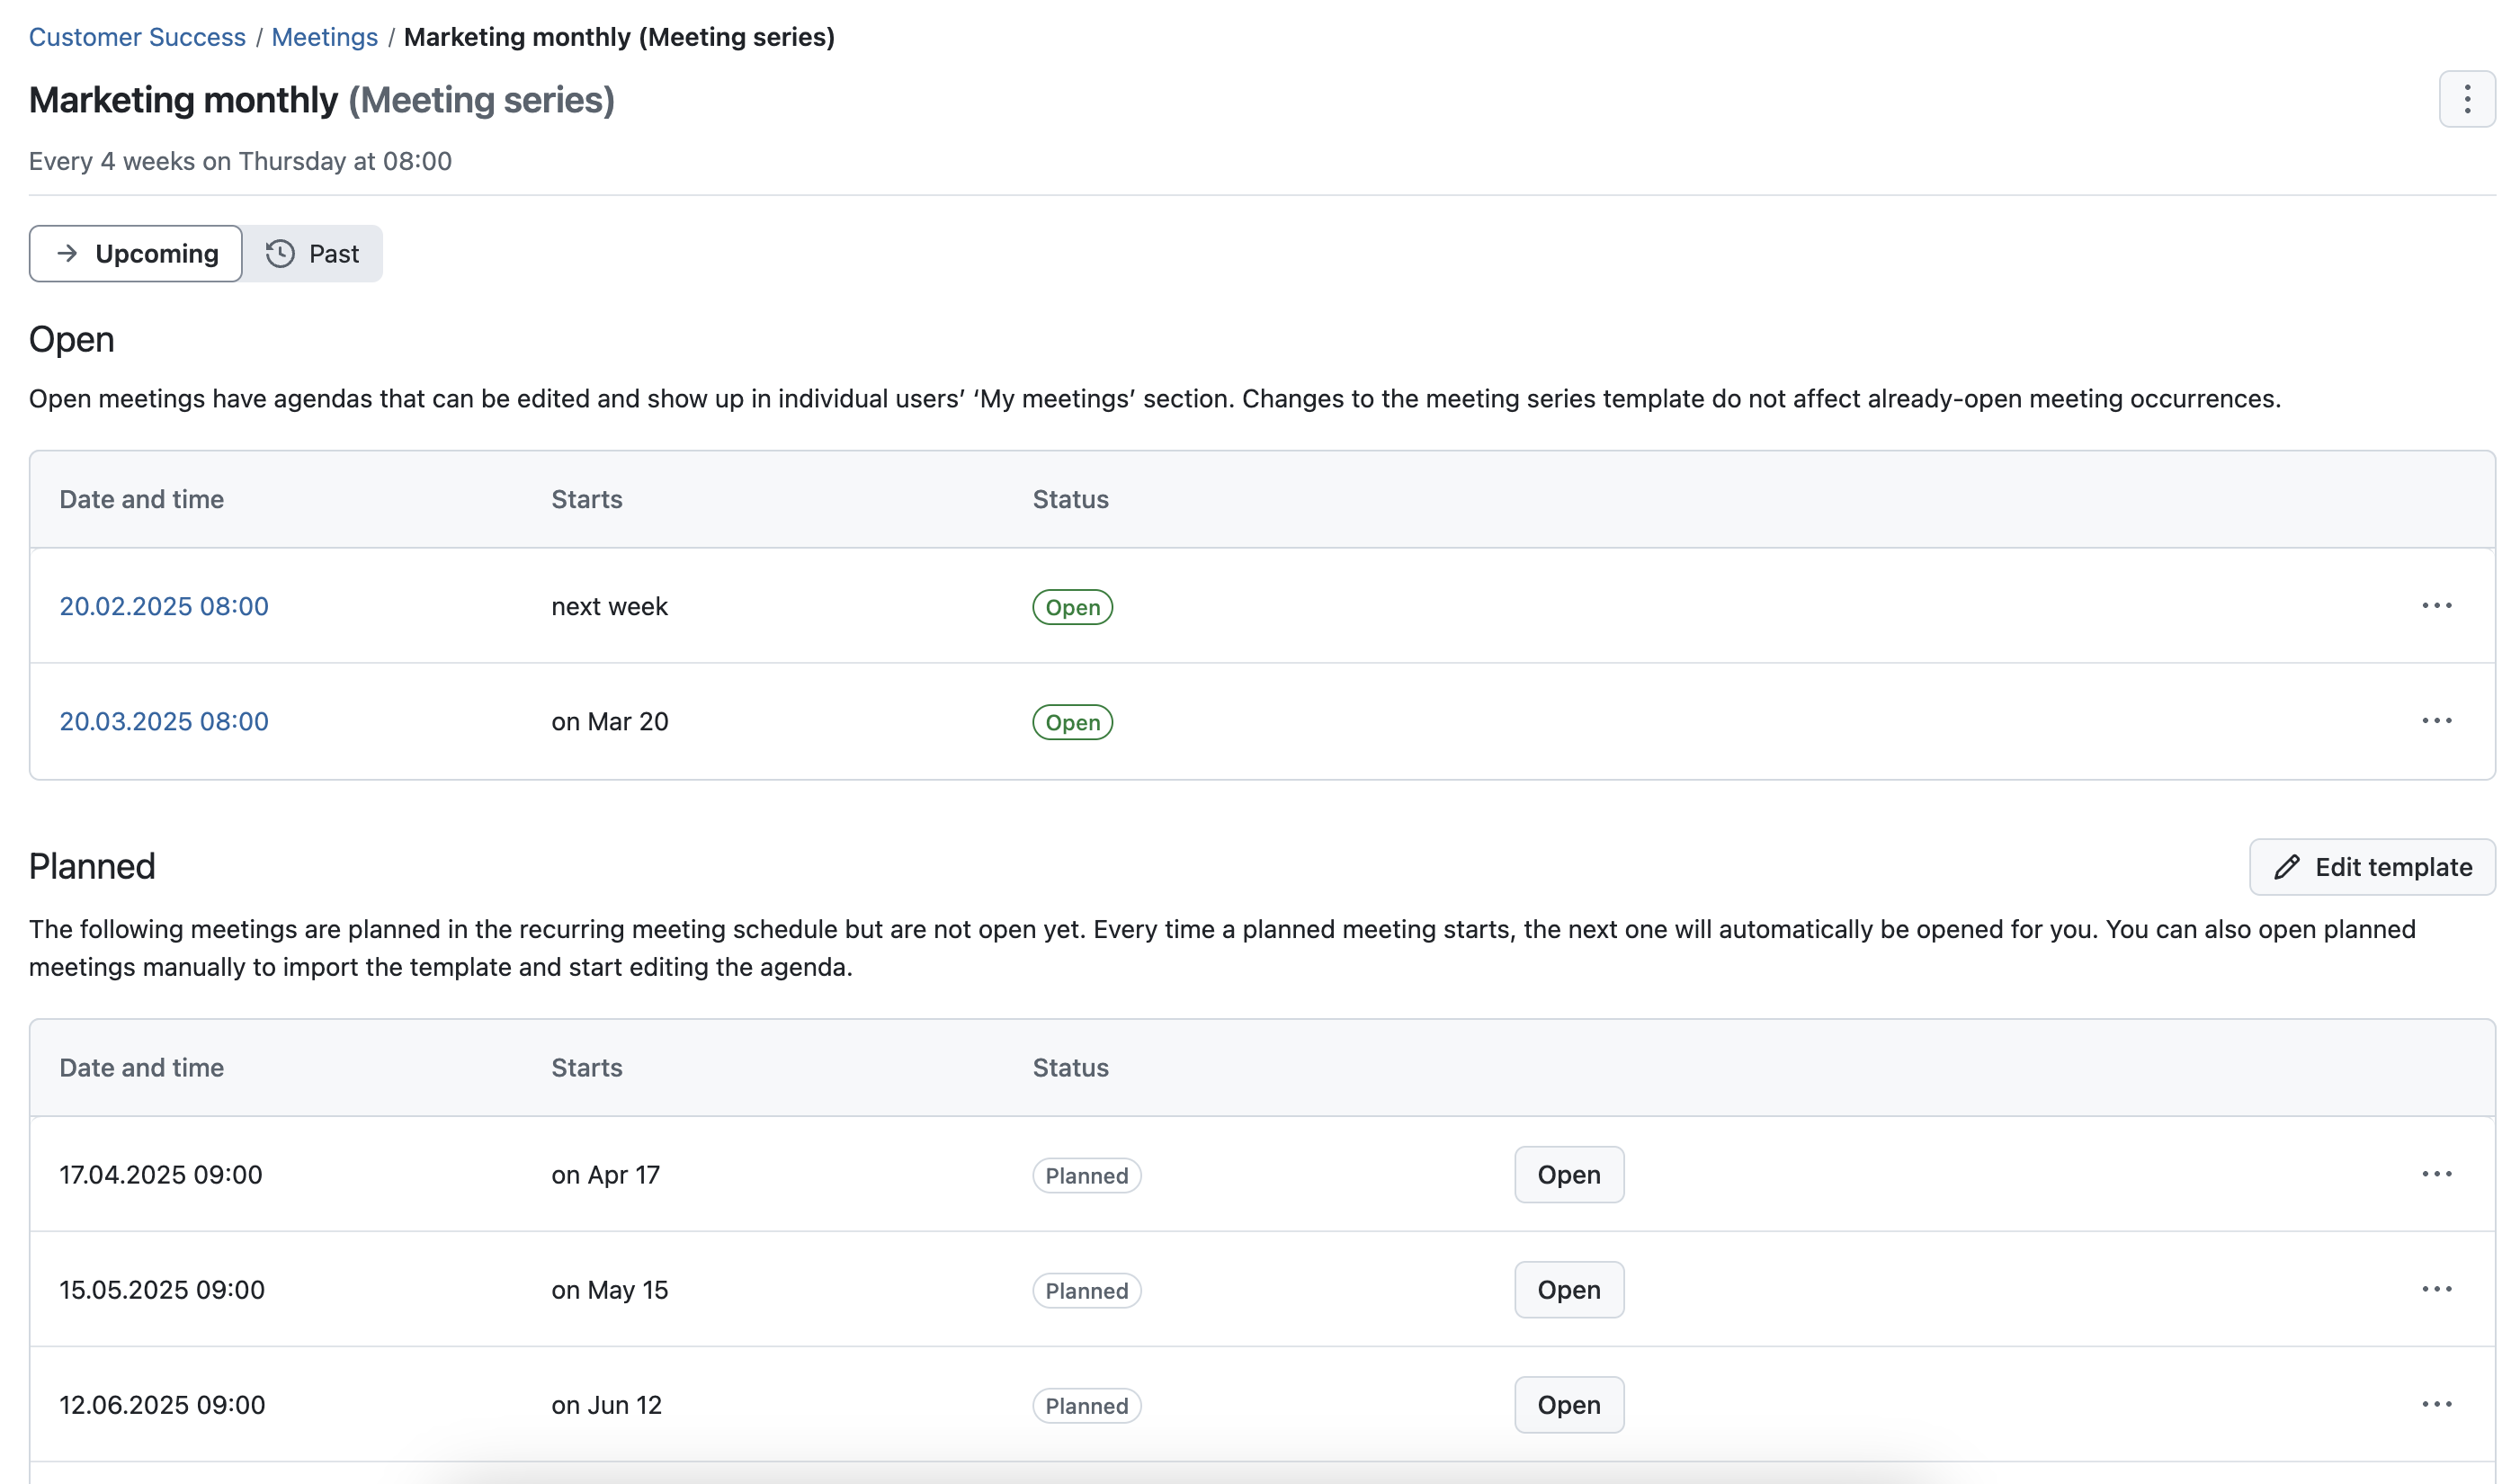This screenshot has width=2520, height=1484.
Task: Open the 20.02.2025 08:00 meeting link
Action: coord(163,606)
